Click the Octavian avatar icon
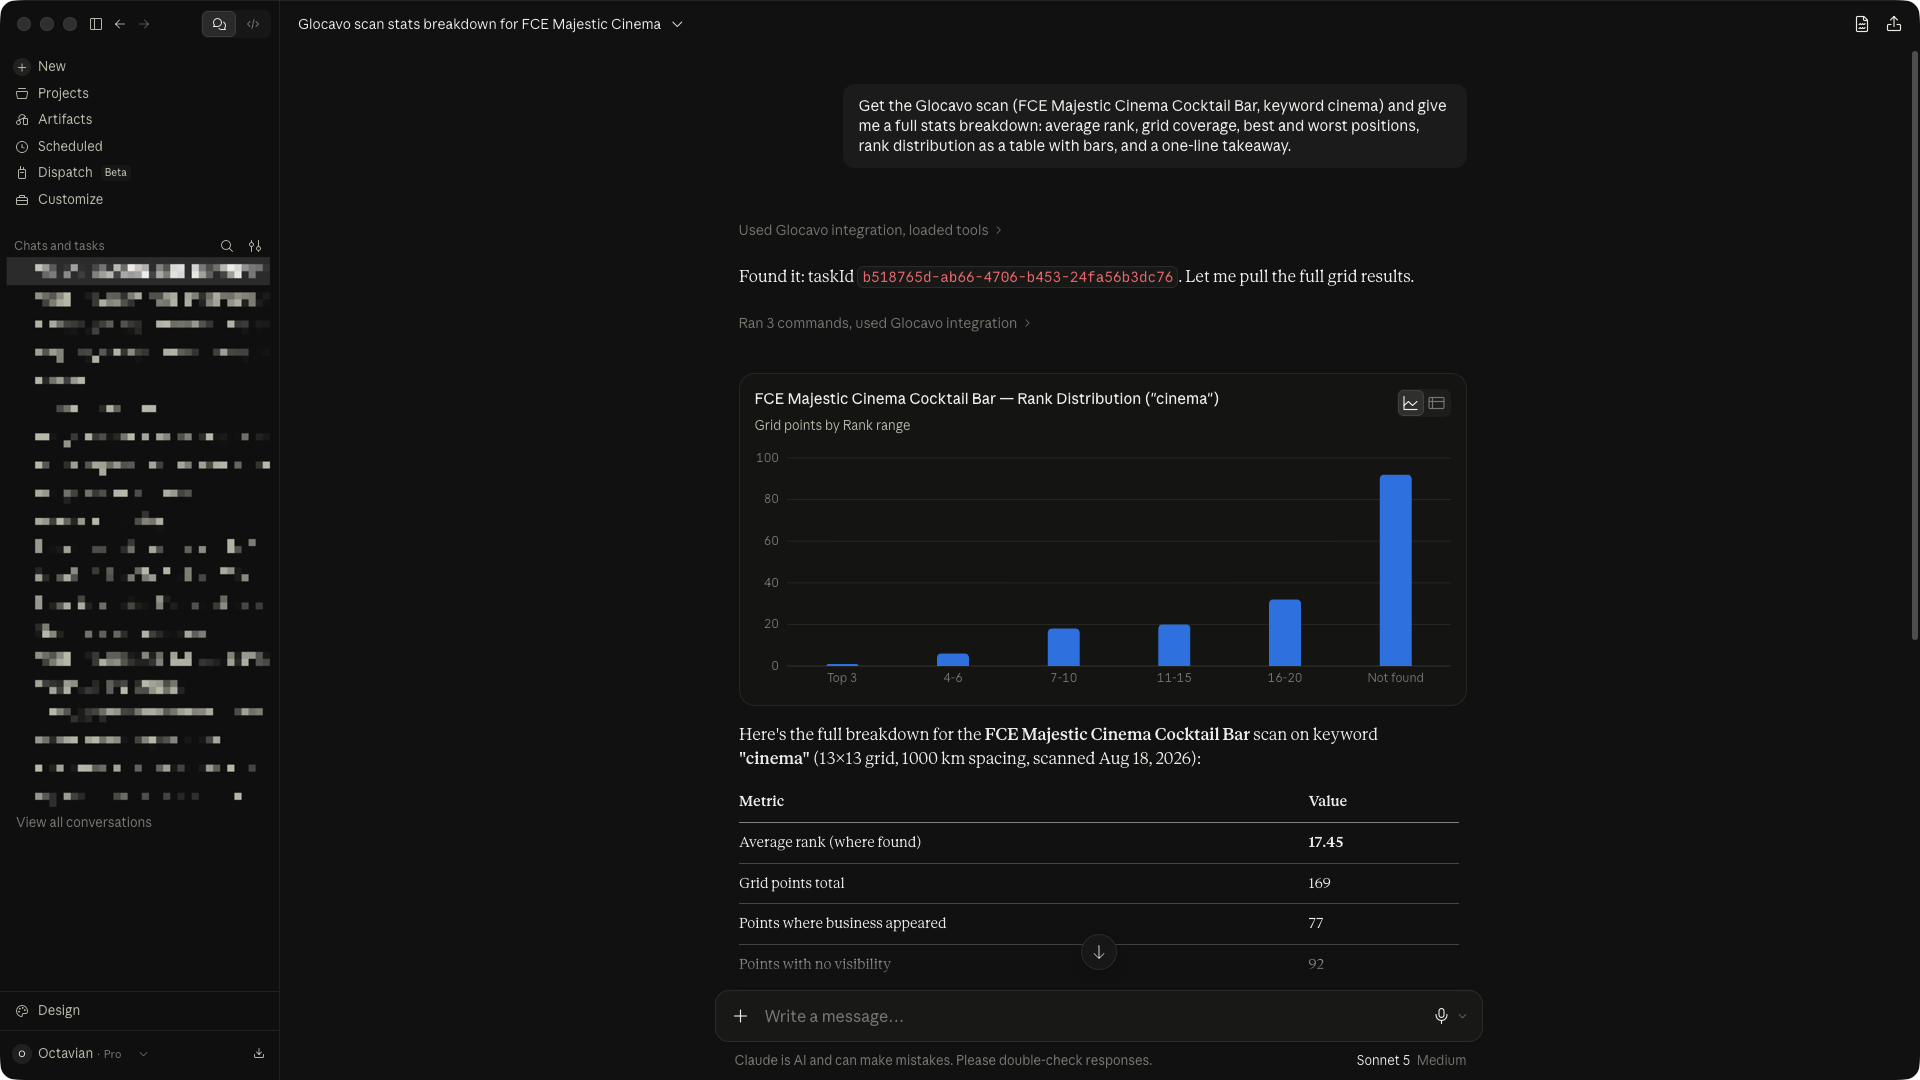Image resolution: width=1920 pixels, height=1080 pixels. tap(22, 1054)
